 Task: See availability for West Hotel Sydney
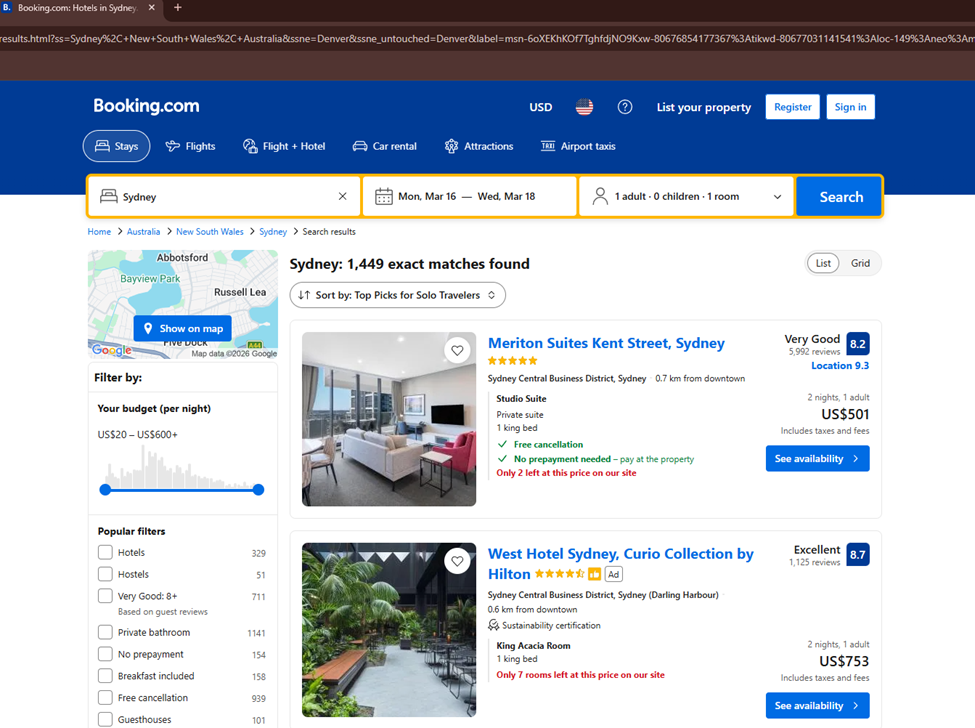point(817,706)
